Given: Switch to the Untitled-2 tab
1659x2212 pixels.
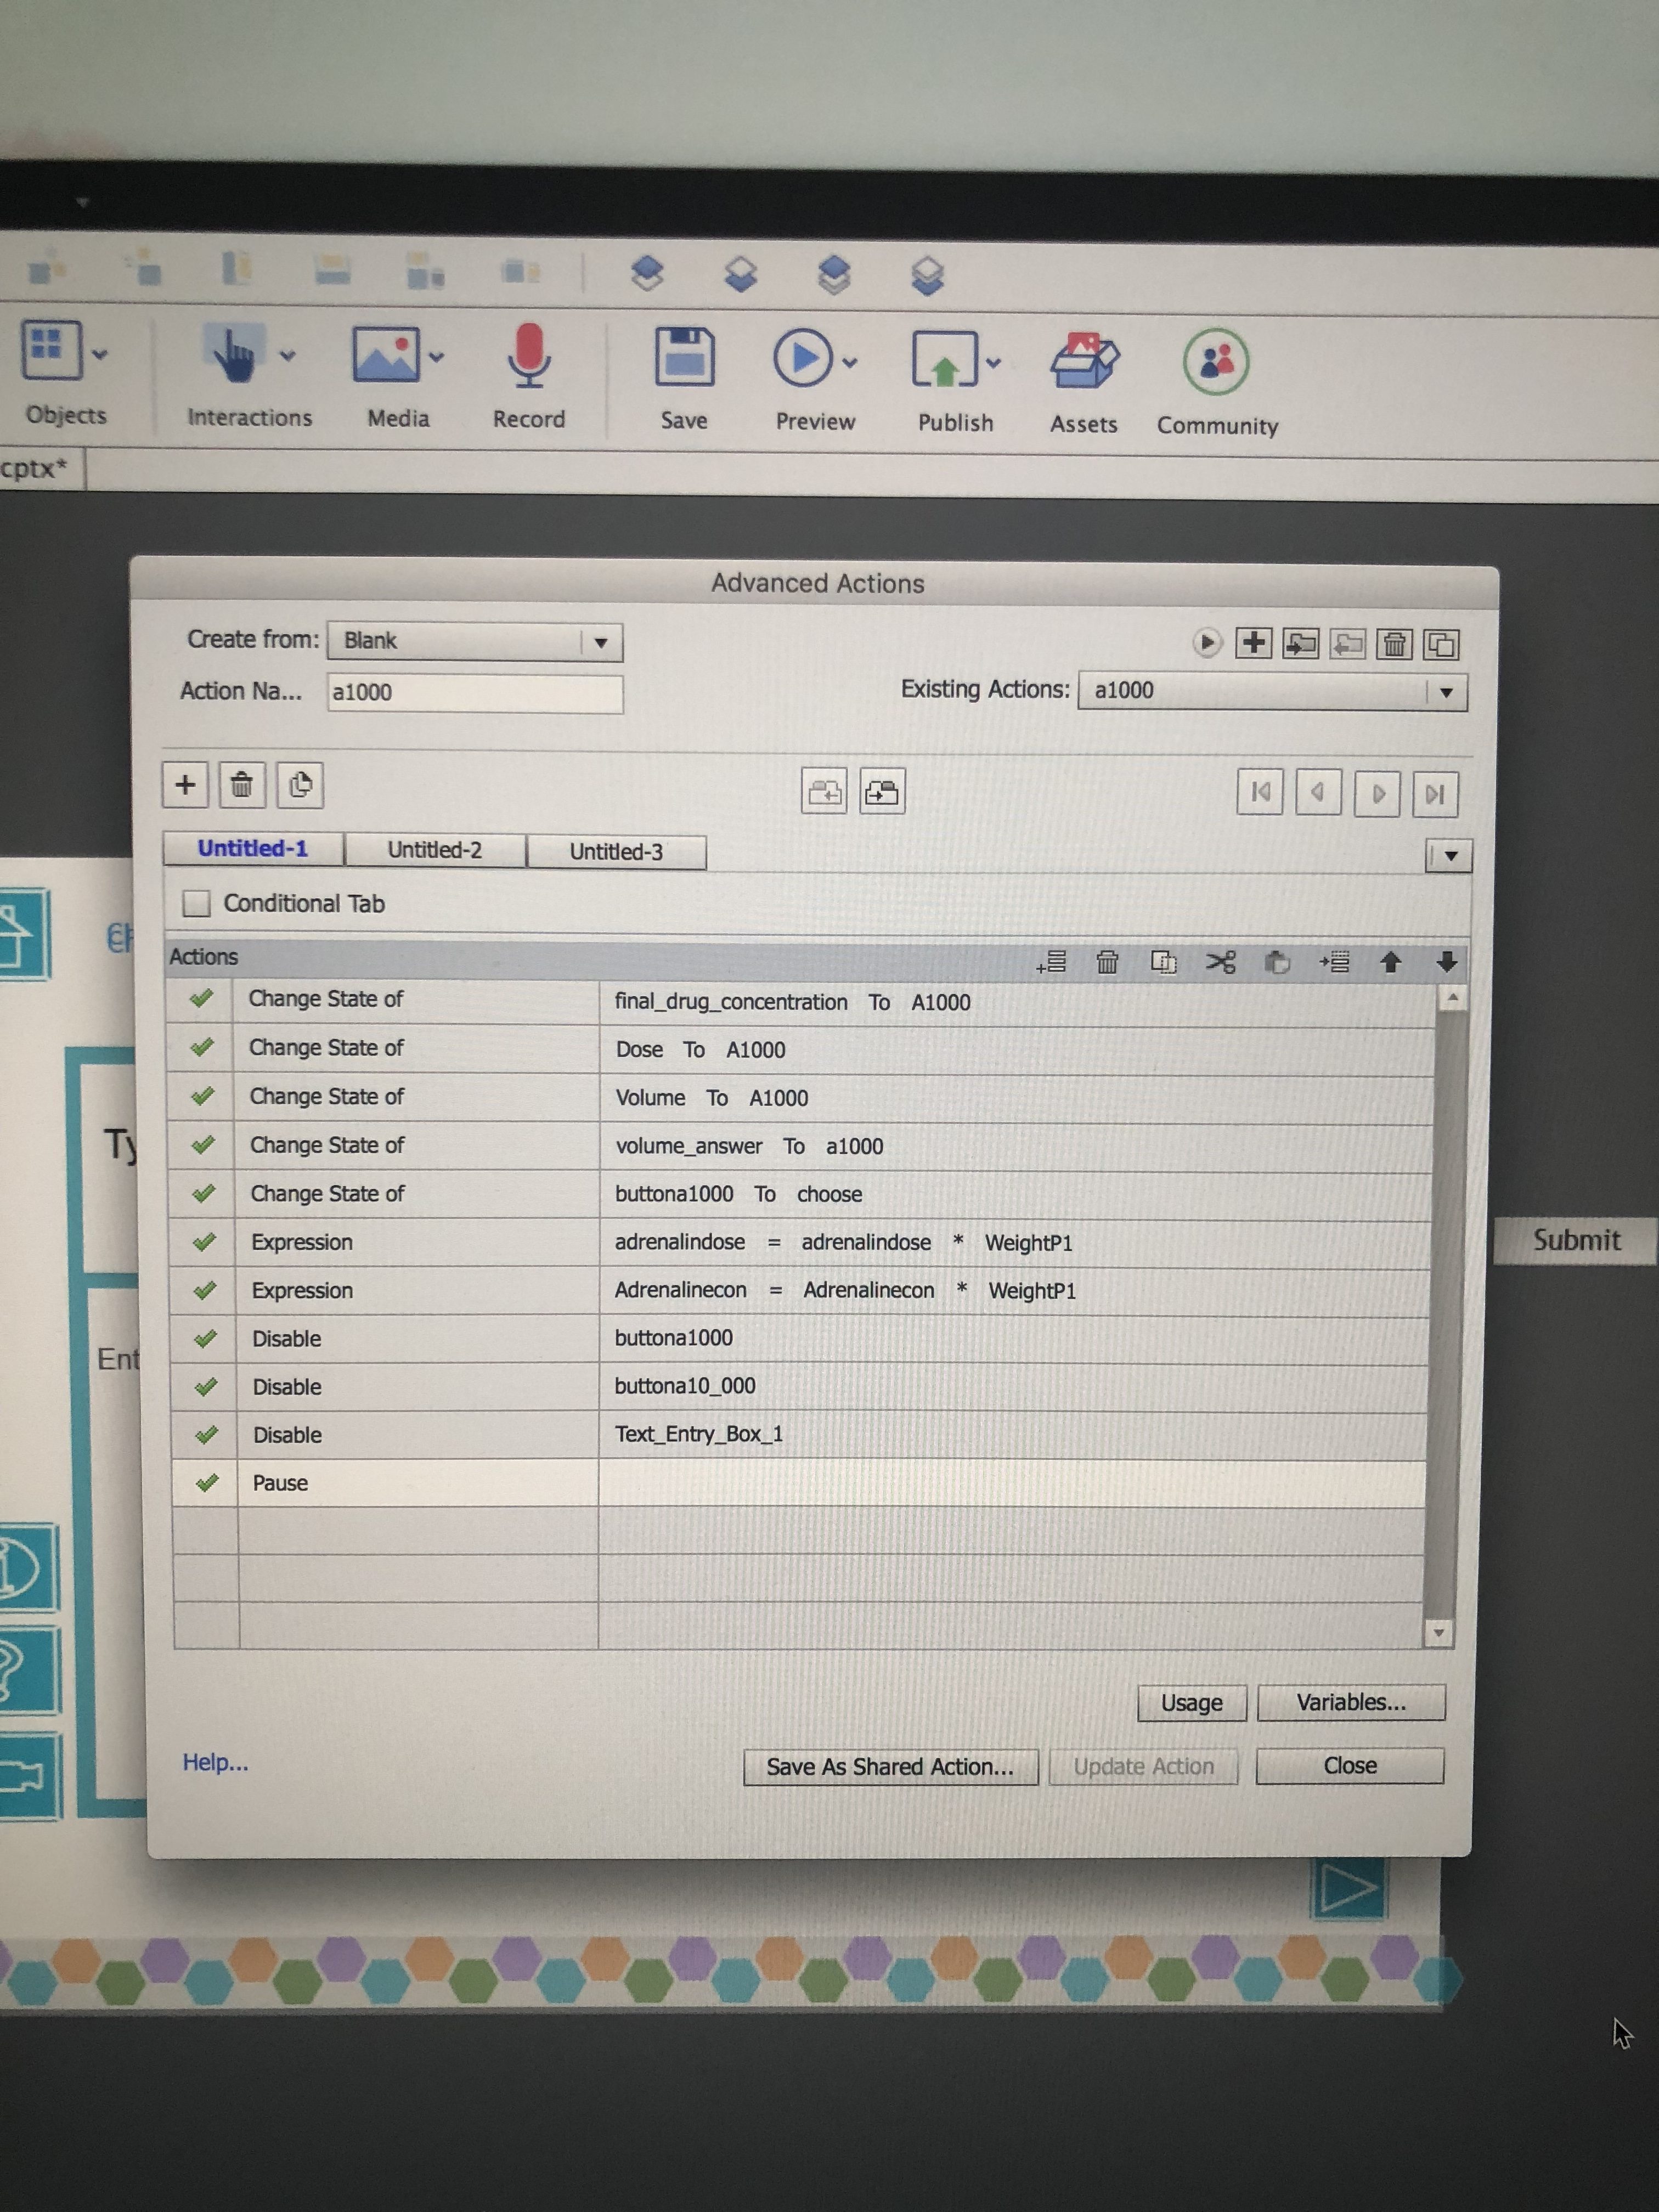Looking at the screenshot, I should [434, 850].
